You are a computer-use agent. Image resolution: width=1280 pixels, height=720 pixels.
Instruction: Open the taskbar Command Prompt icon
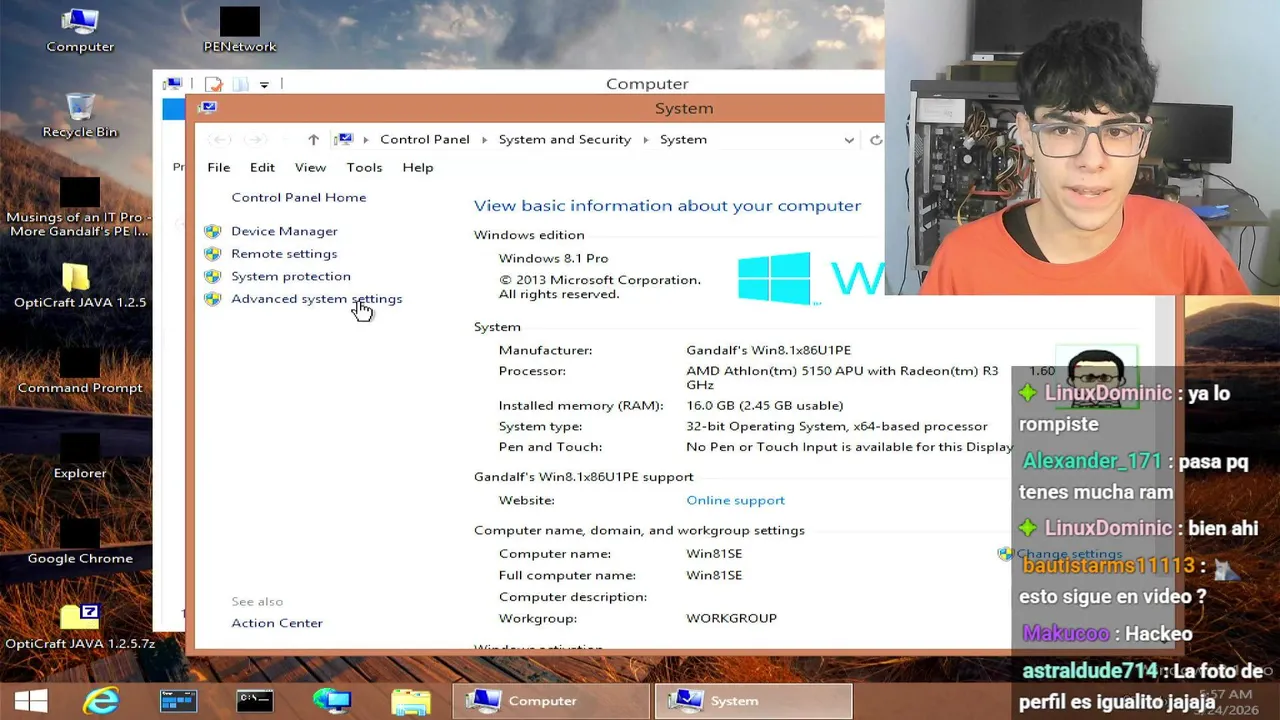click(x=254, y=701)
